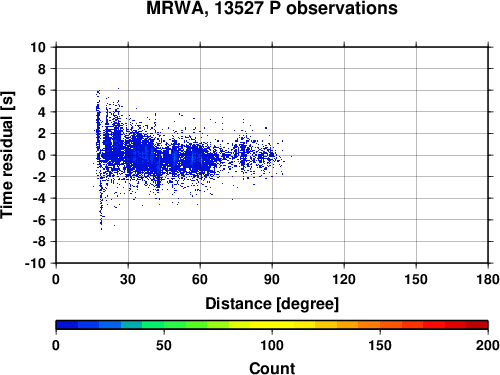Click x-axis tick label '120'
The height and width of the screenshot is (375, 500).
(x=344, y=279)
